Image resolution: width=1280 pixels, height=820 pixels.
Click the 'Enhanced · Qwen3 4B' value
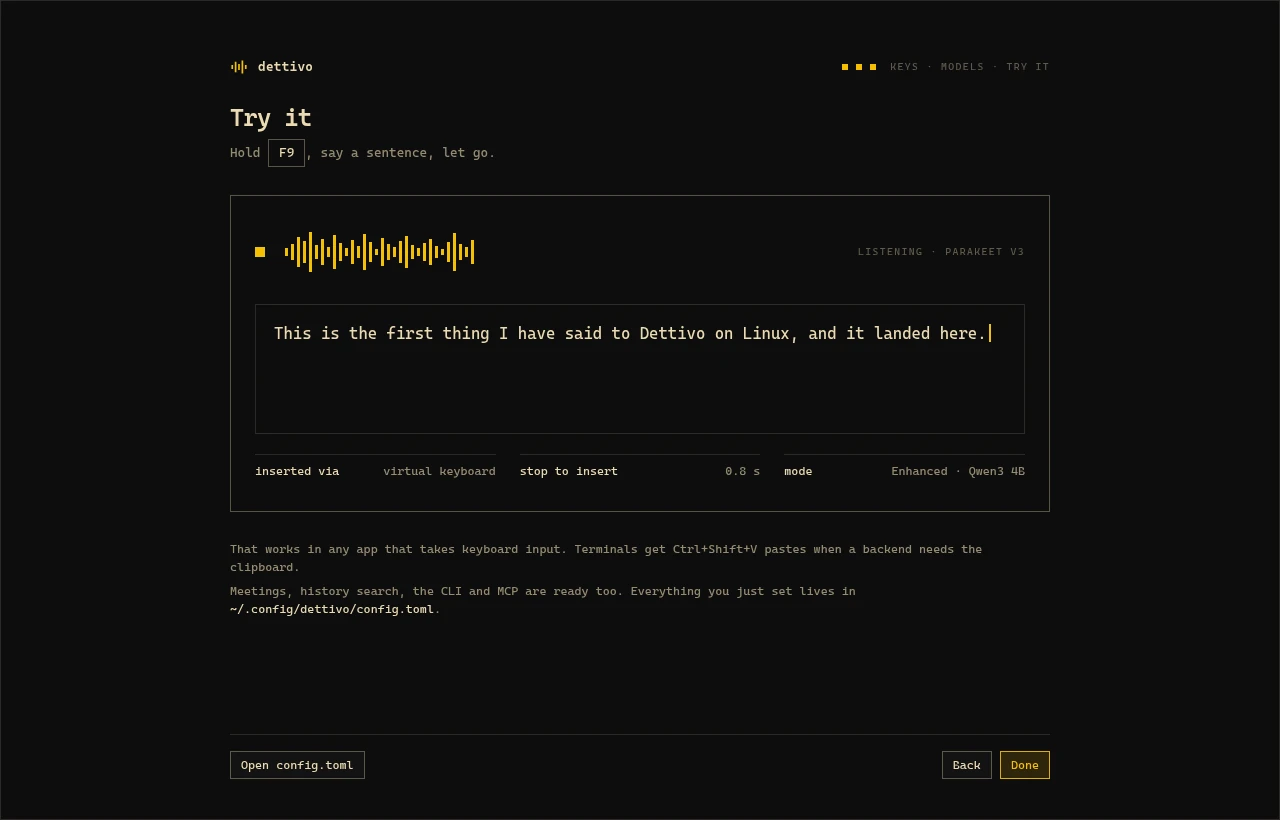(x=958, y=471)
